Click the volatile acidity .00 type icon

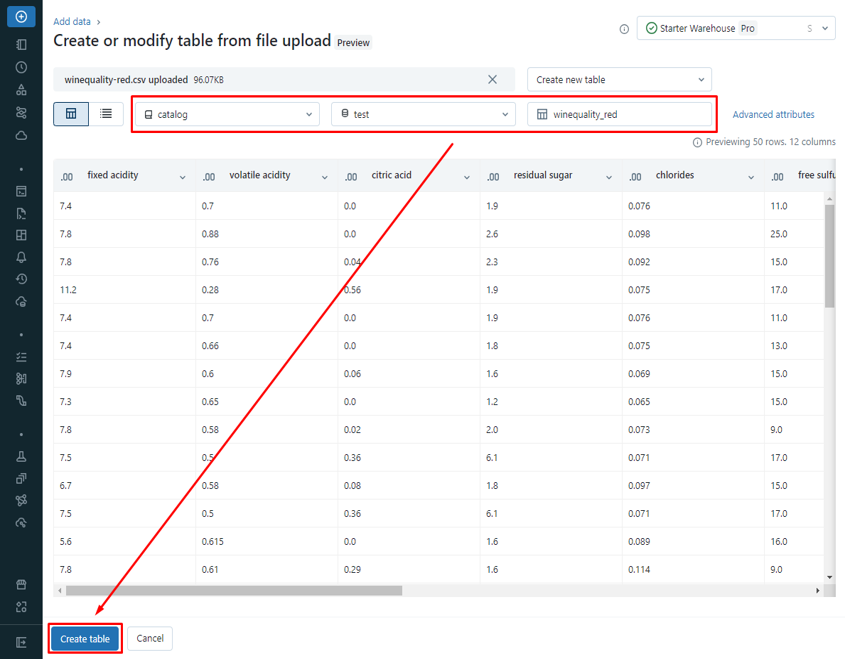[x=209, y=177]
